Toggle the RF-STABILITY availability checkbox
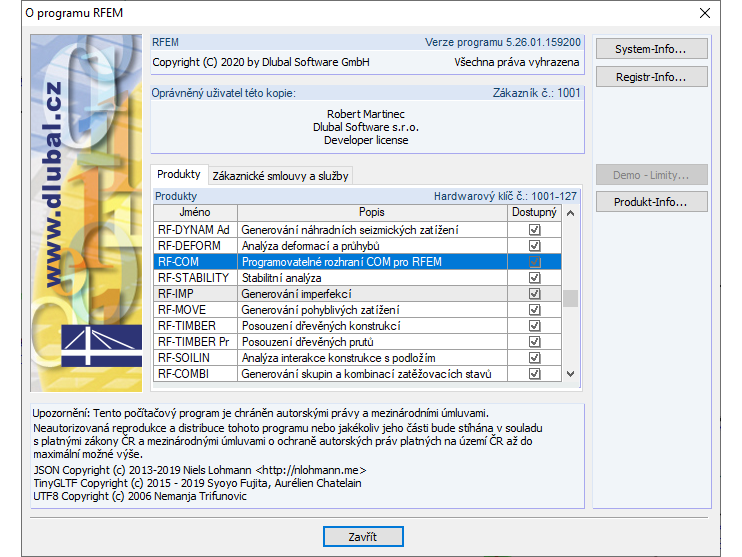Screen dimensions: 742x557 coord(534,278)
